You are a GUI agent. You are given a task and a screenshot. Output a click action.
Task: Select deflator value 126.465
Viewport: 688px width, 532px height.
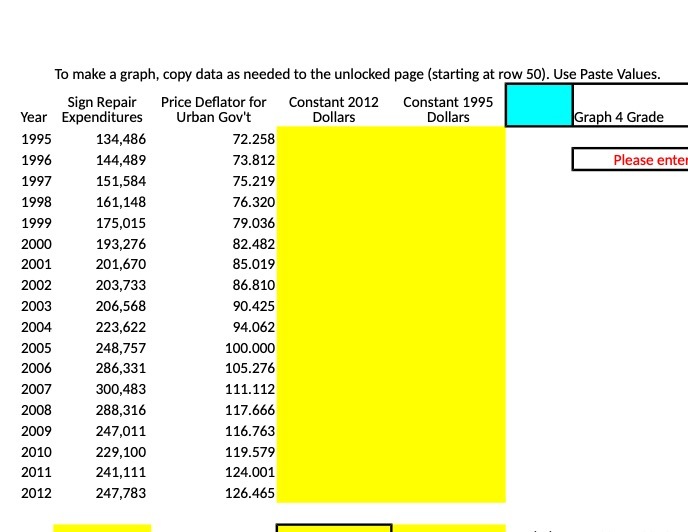250,493
